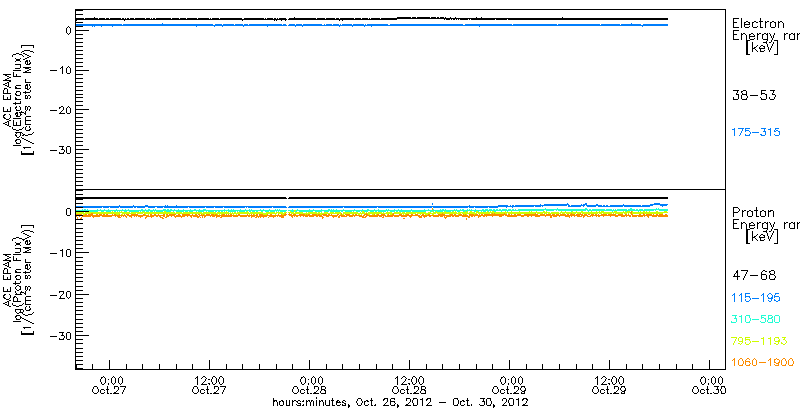Screen dimensions: 800x410
Task: Click the 0:00 Oct.28 time axis label
Action: click(x=311, y=386)
